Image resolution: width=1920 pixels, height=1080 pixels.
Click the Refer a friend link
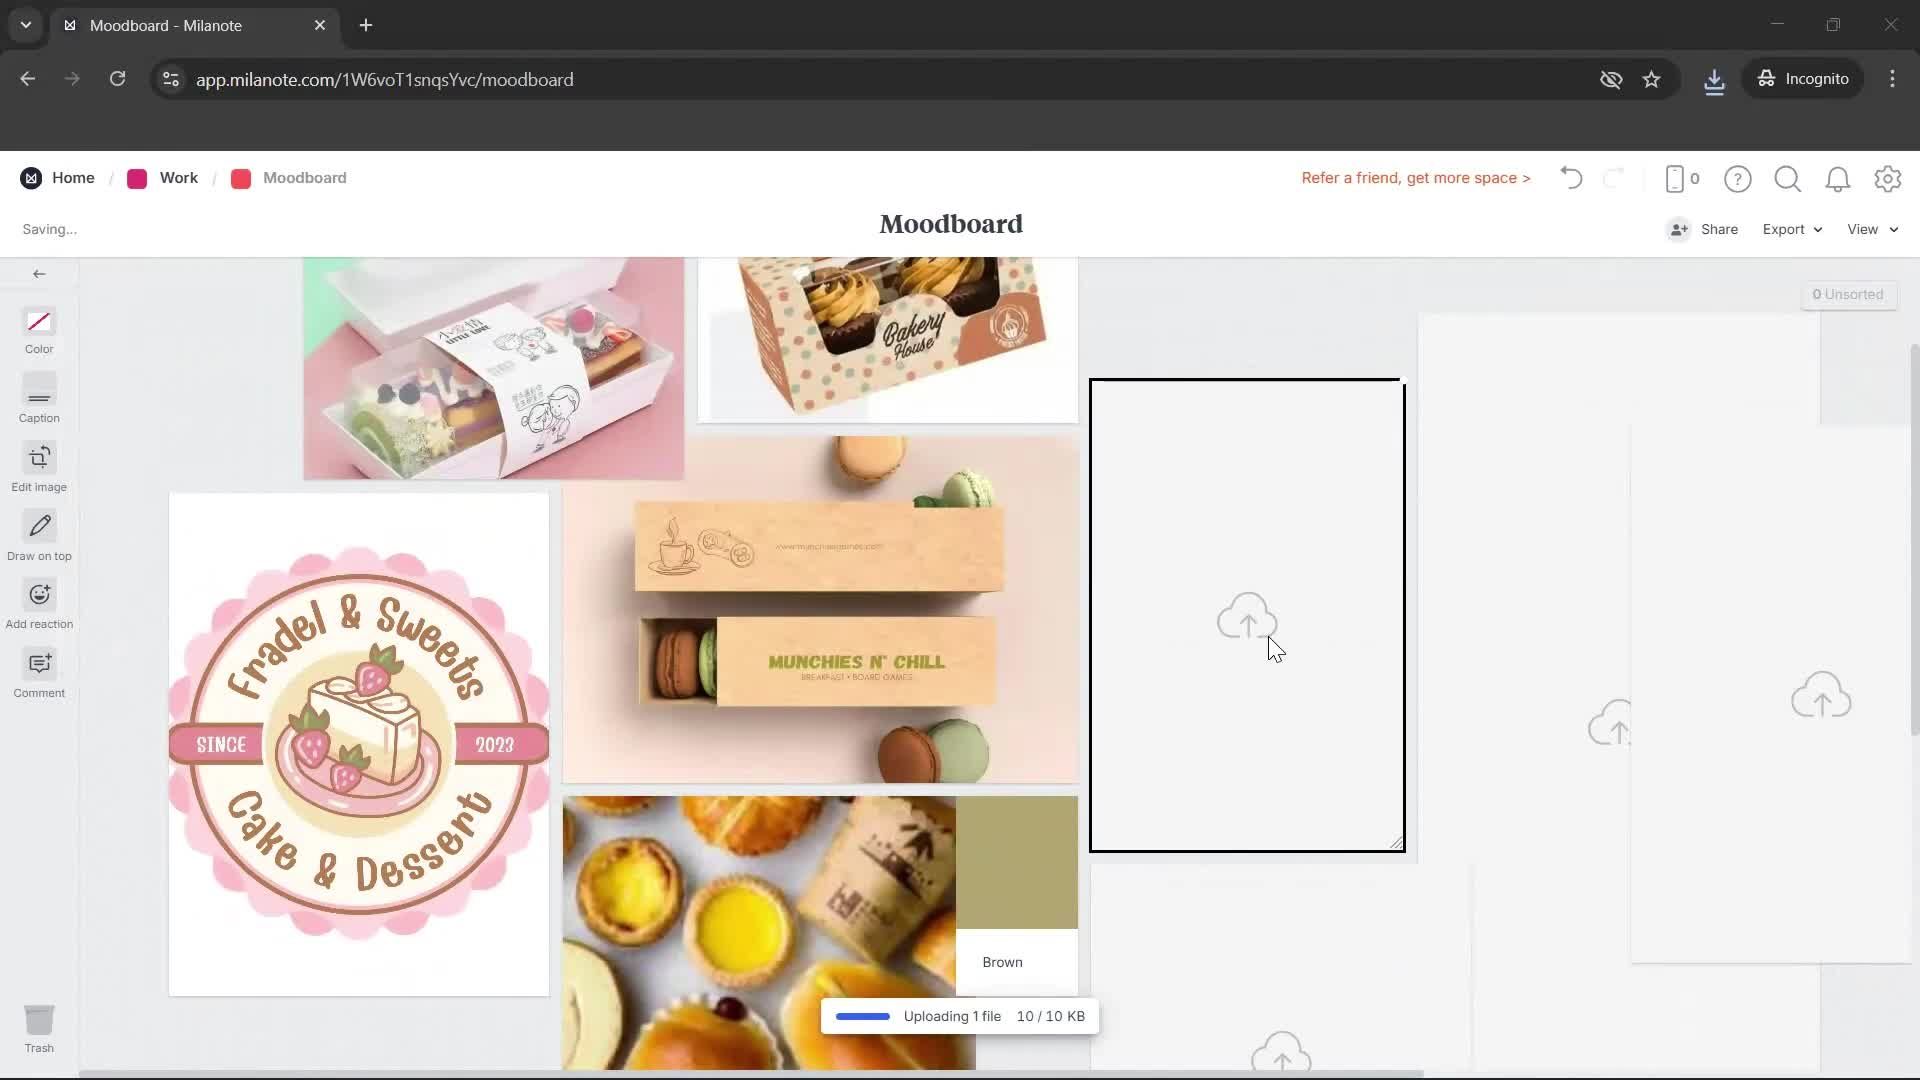click(x=1415, y=178)
